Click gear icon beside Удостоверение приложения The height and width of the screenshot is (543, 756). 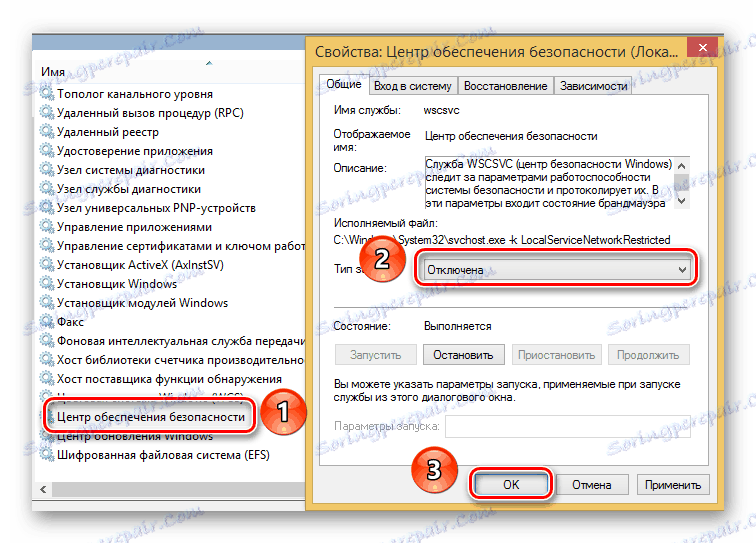(x=47, y=150)
